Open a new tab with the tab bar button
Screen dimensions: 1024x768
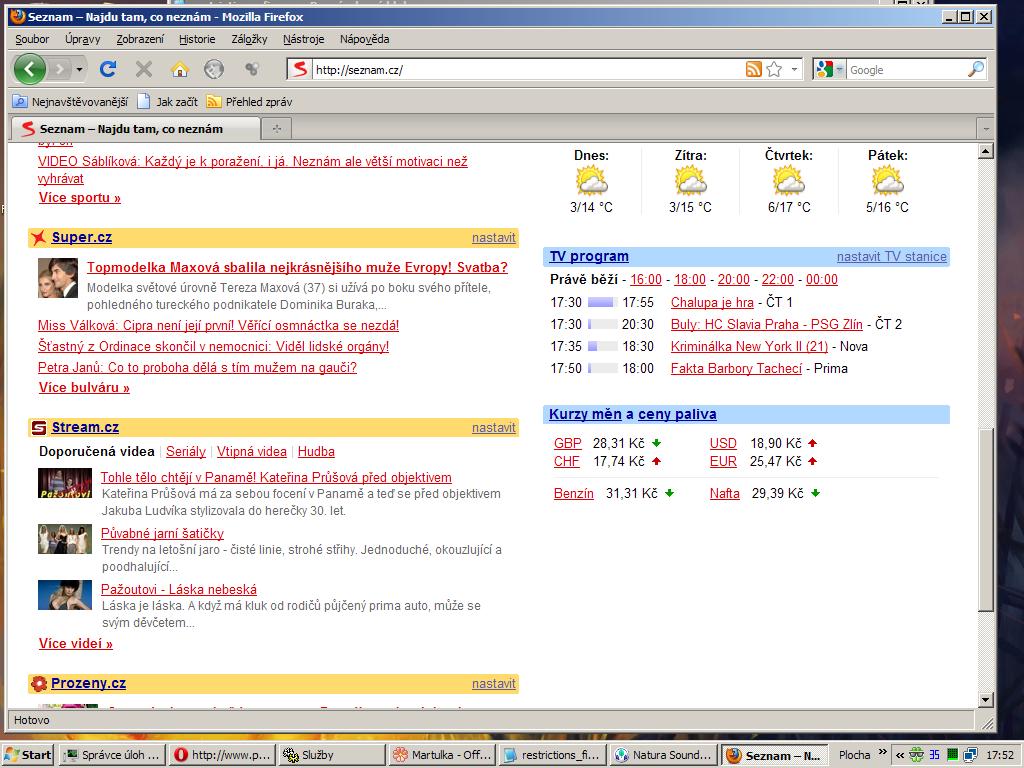tap(277, 128)
